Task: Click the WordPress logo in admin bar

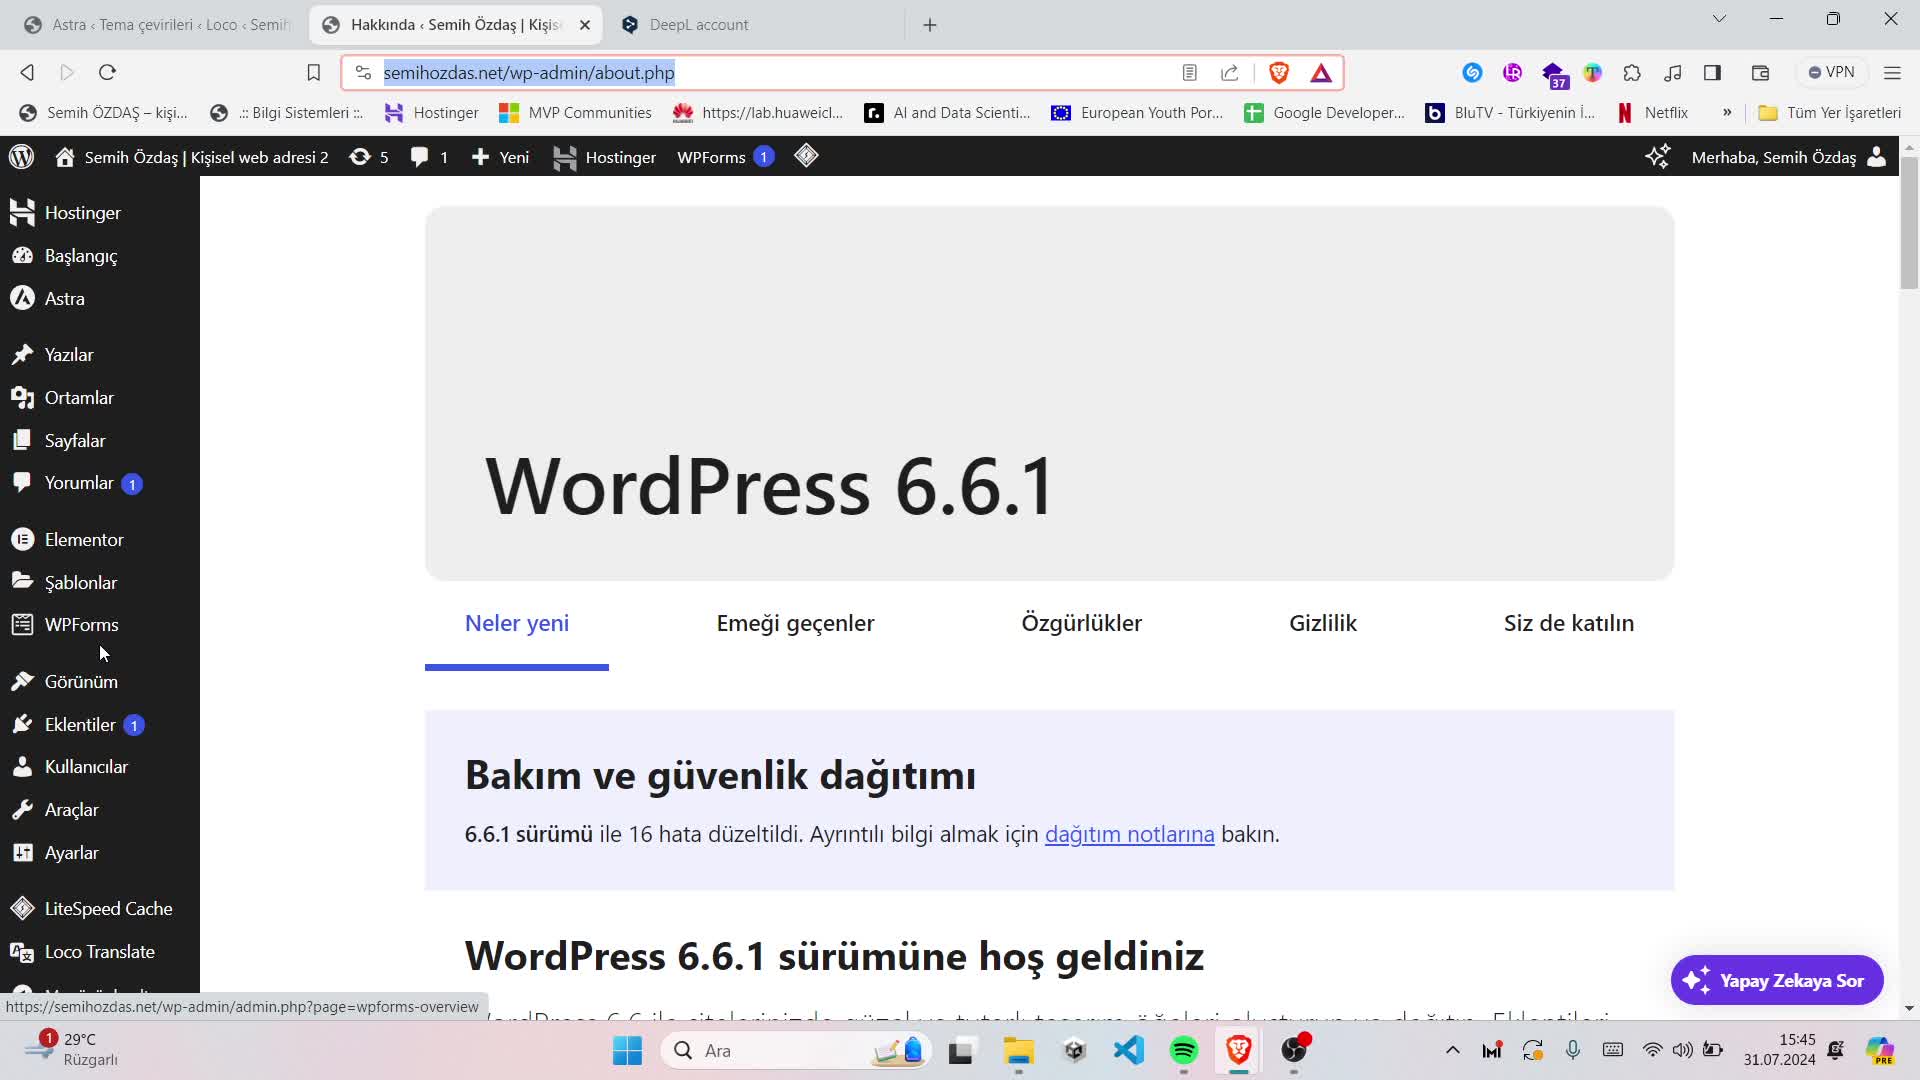Action: (x=22, y=157)
